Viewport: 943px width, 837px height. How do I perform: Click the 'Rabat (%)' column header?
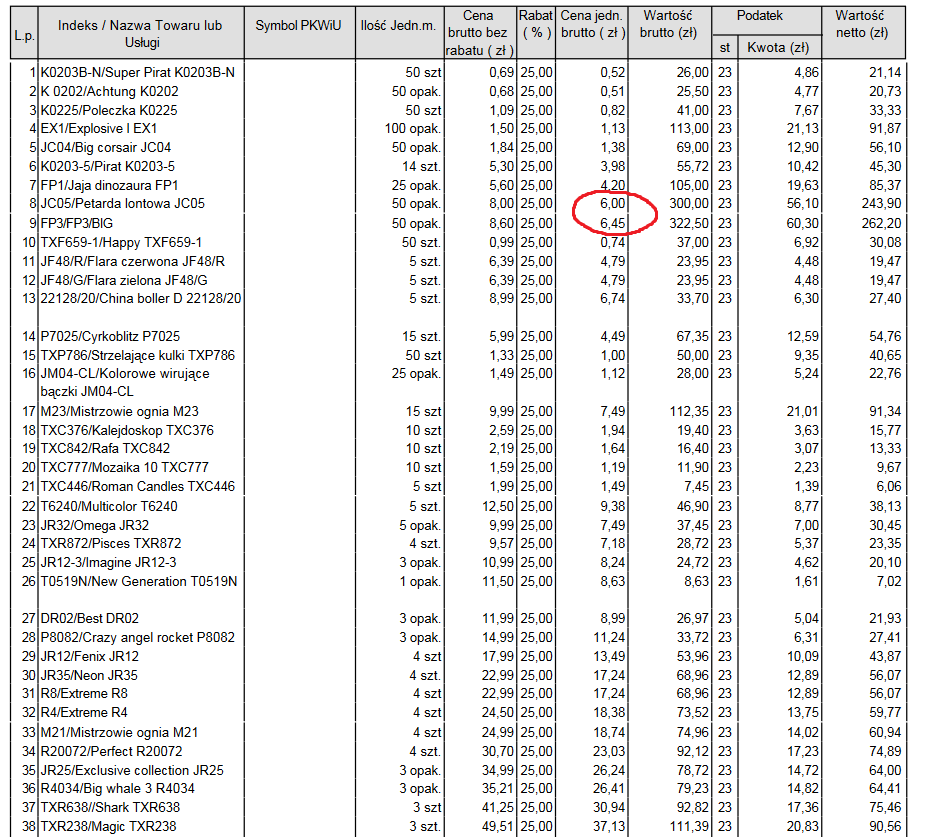536,24
